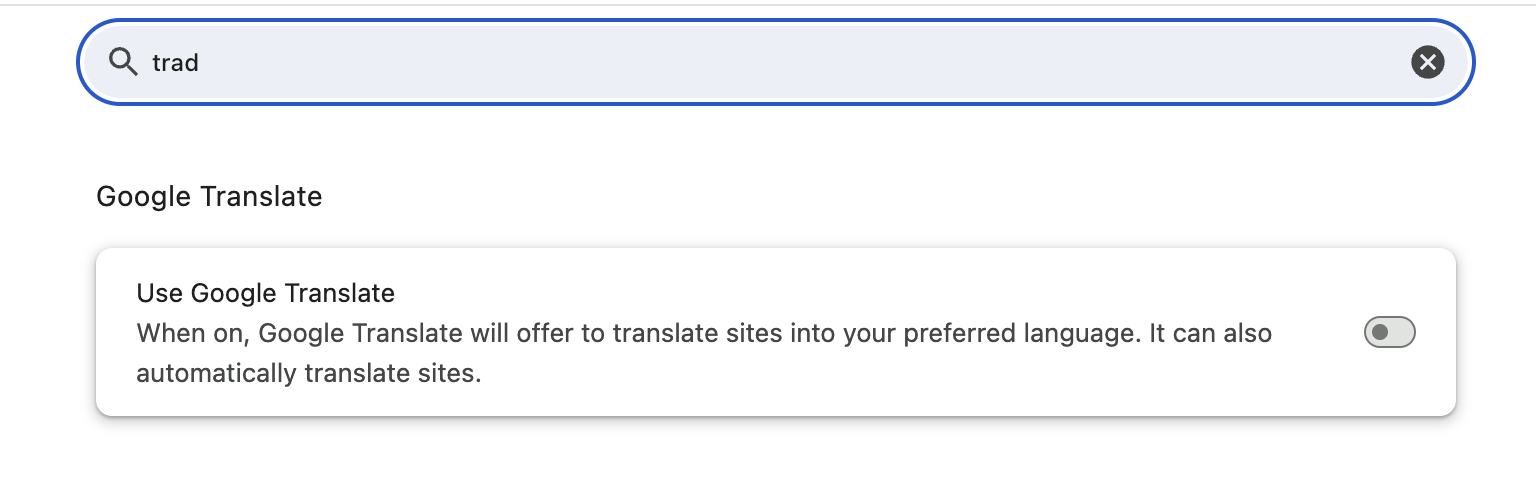Clear the search with the X icon
1536x478 pixels.
pyautogui.click(x=1427, y=62)
